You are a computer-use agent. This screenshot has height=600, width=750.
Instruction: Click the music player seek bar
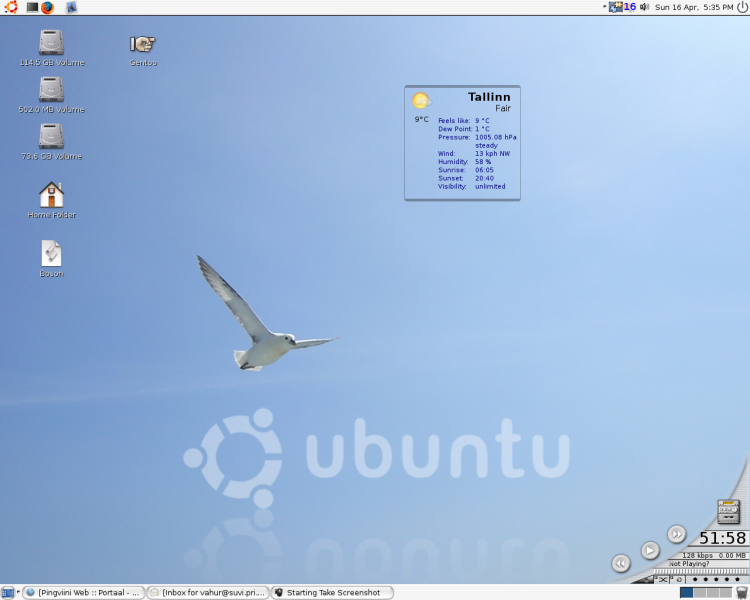click(x=700, y=572)
